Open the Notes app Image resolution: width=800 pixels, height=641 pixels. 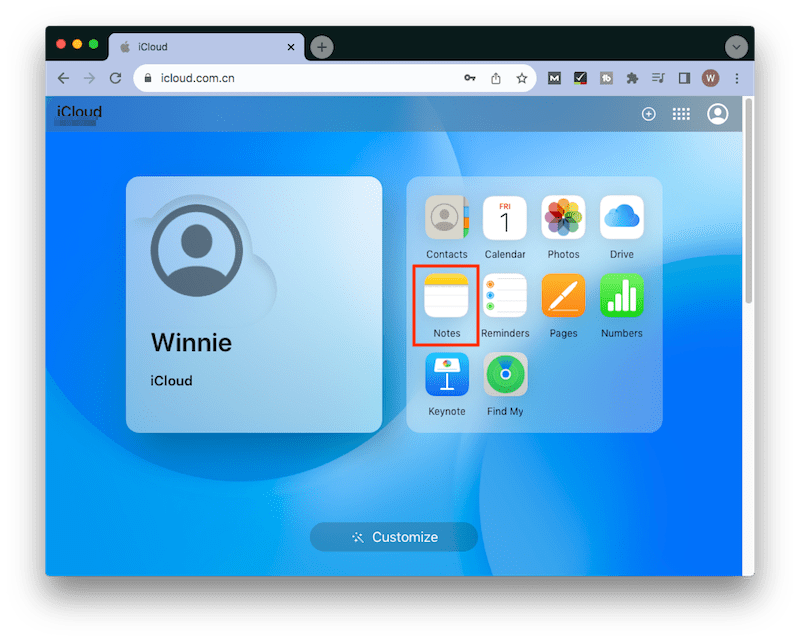pyautogui.click(x=446, y=295)
